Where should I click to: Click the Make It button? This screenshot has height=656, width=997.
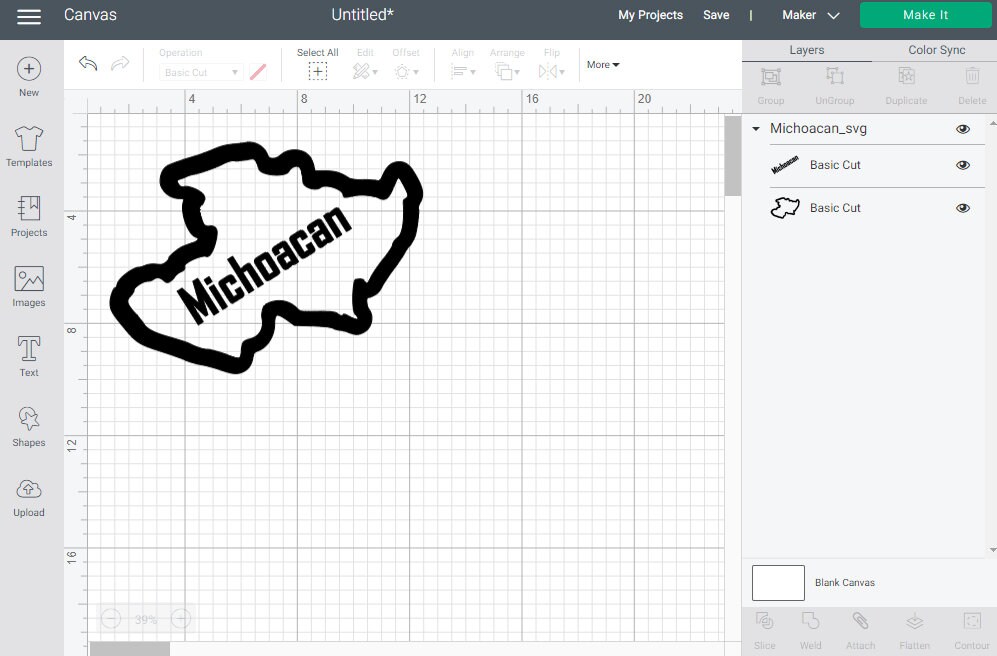[x=925, y=15]
